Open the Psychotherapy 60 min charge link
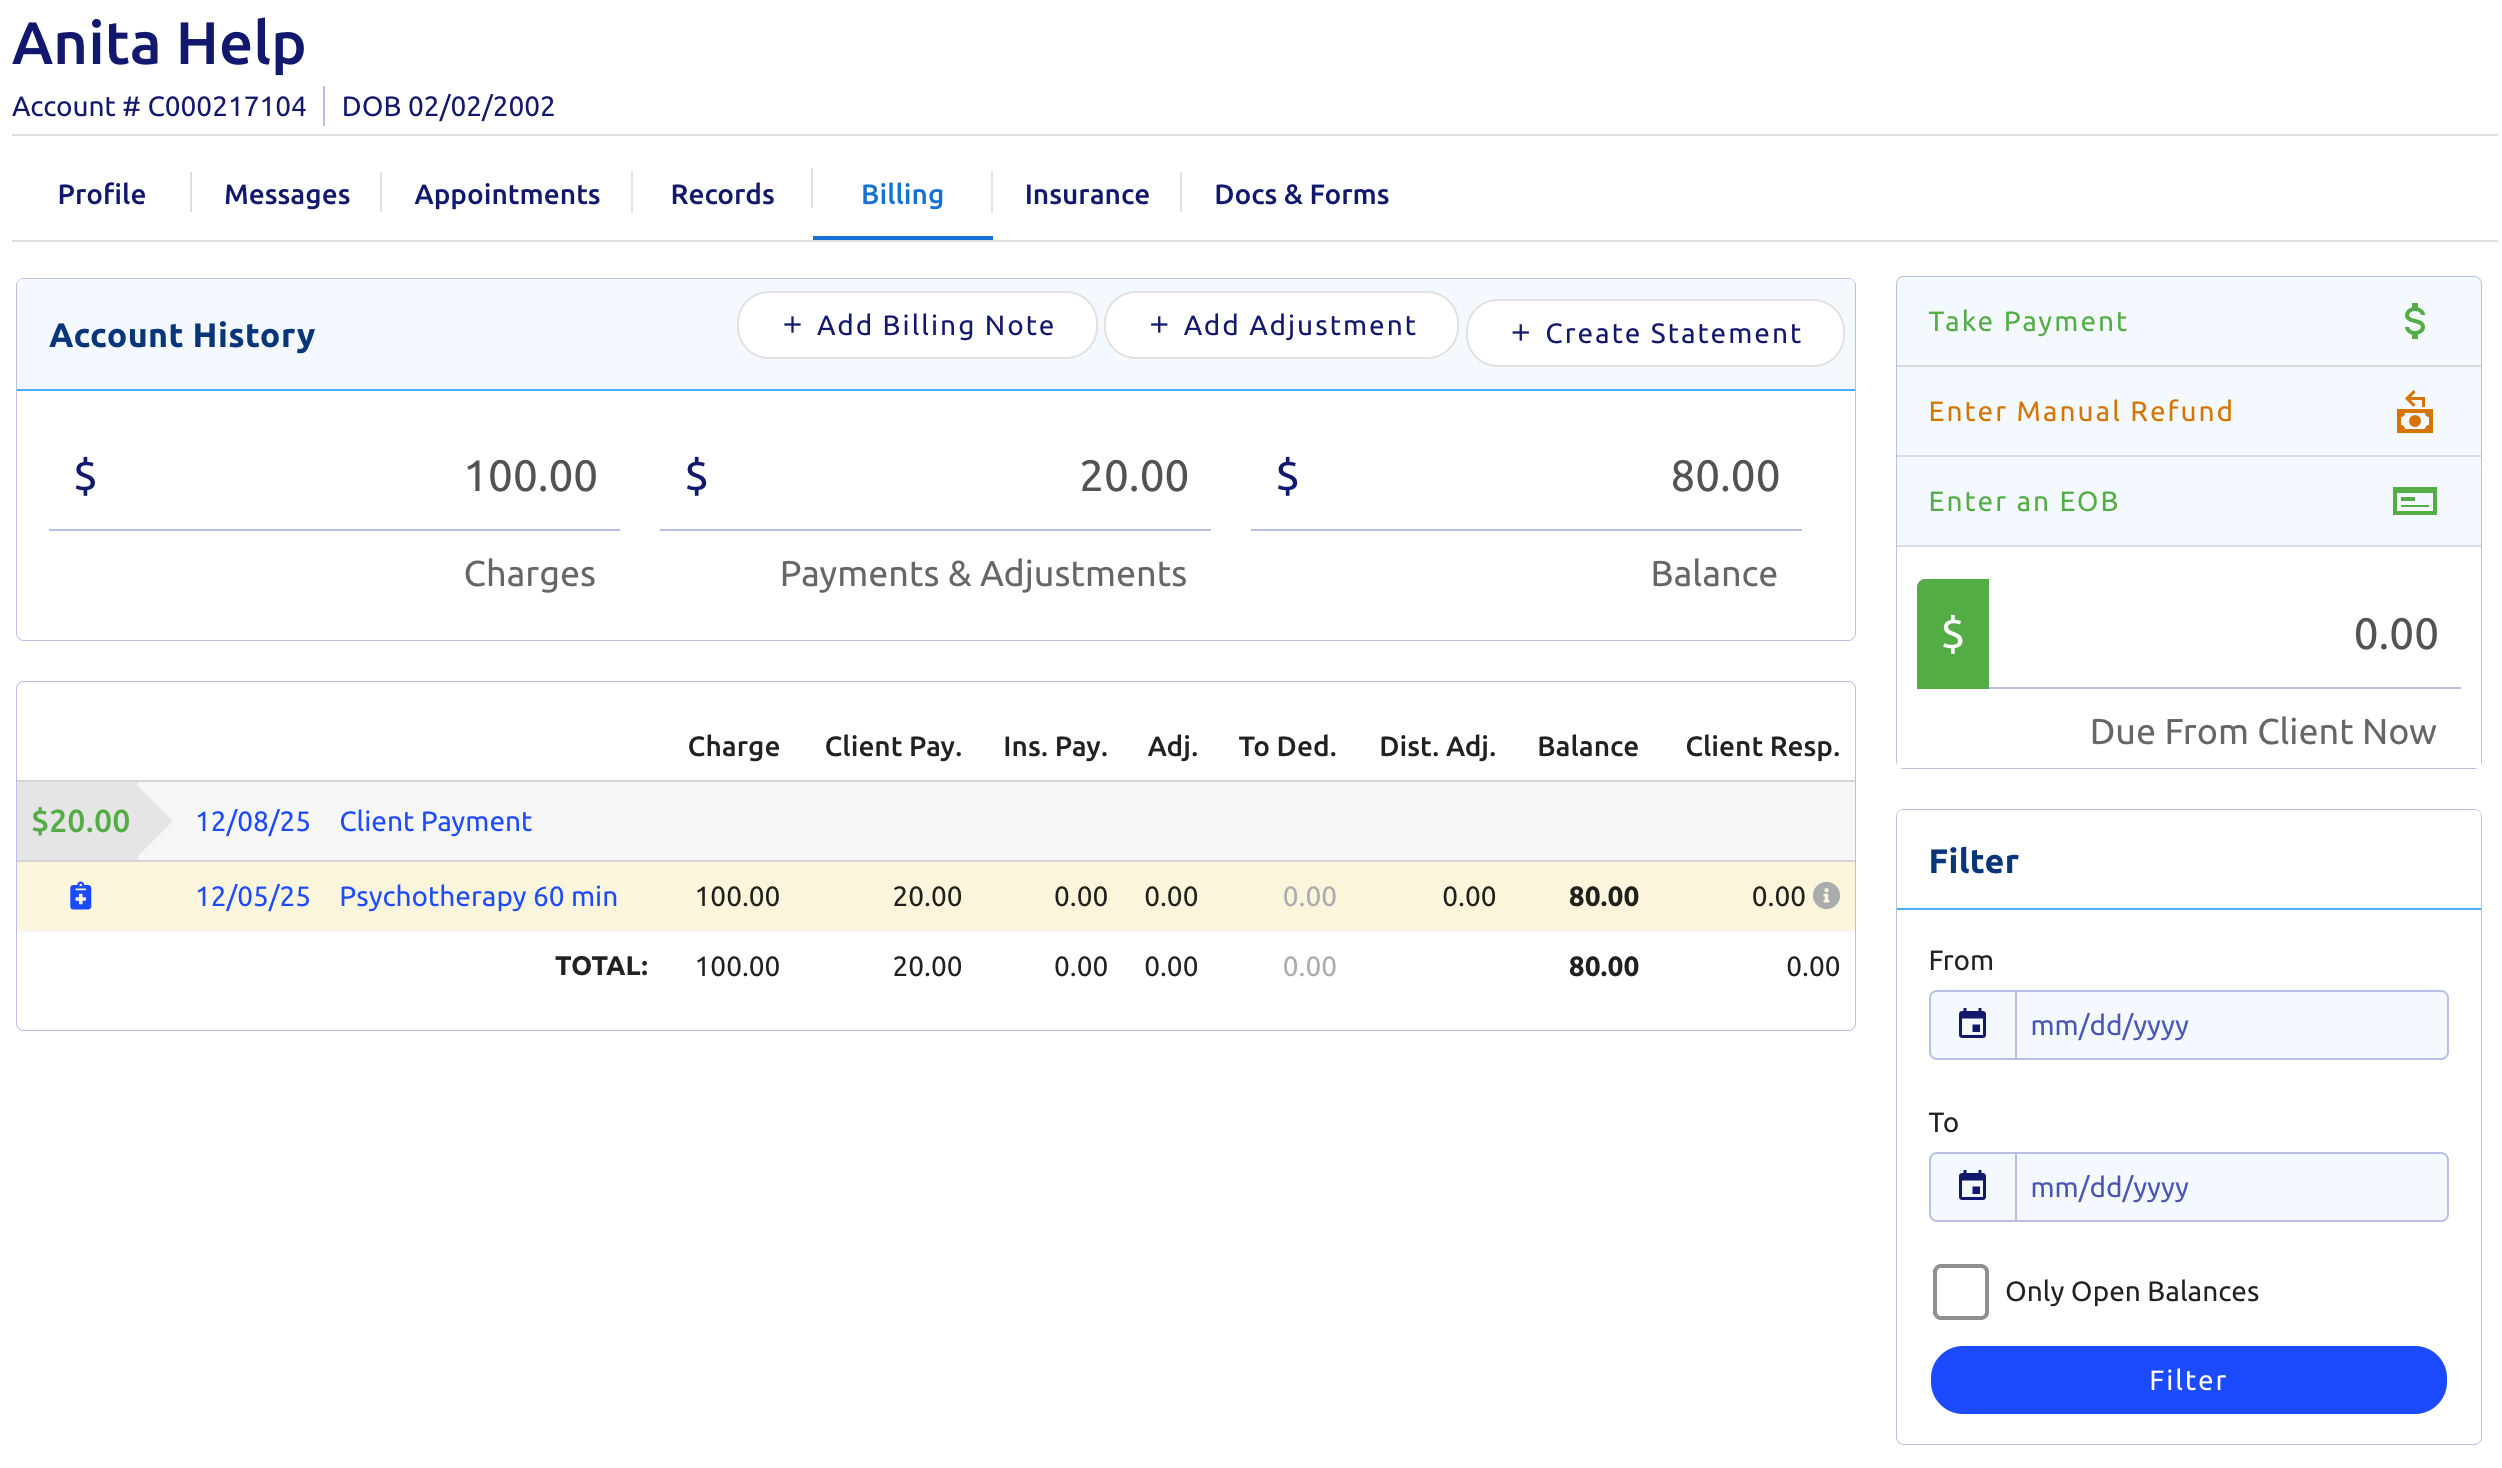2502x1468 pixels. click(478, 896)
